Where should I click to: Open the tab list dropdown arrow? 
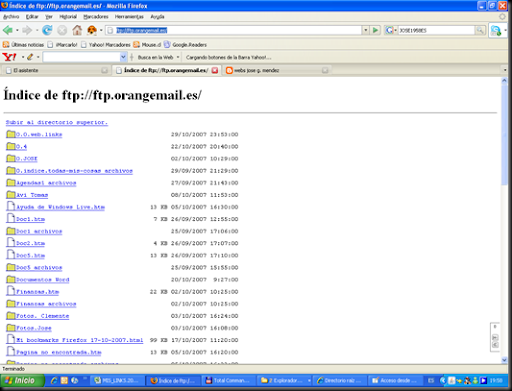pyautogui.click(x=505, y=70)
